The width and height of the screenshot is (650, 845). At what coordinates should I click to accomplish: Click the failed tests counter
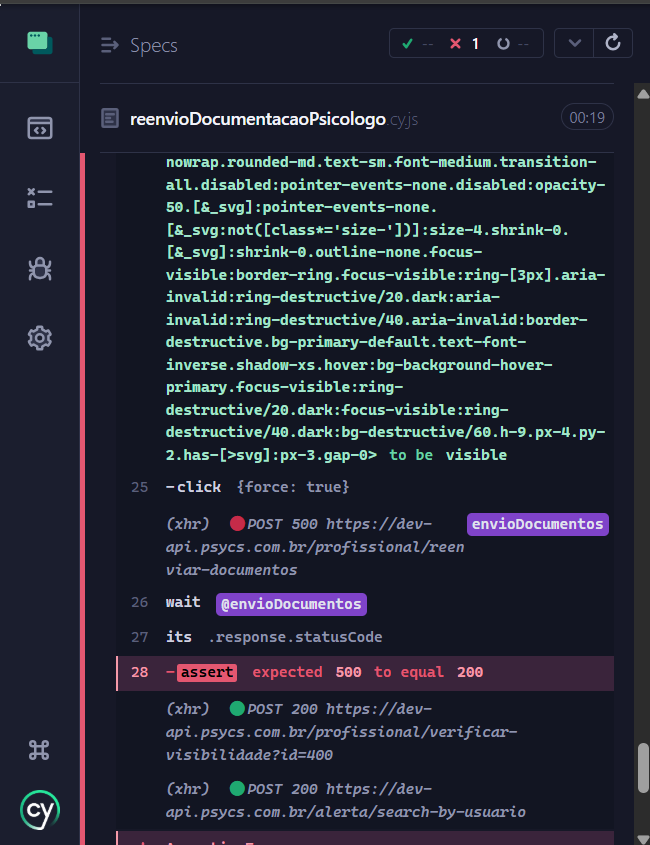(465, 44)
